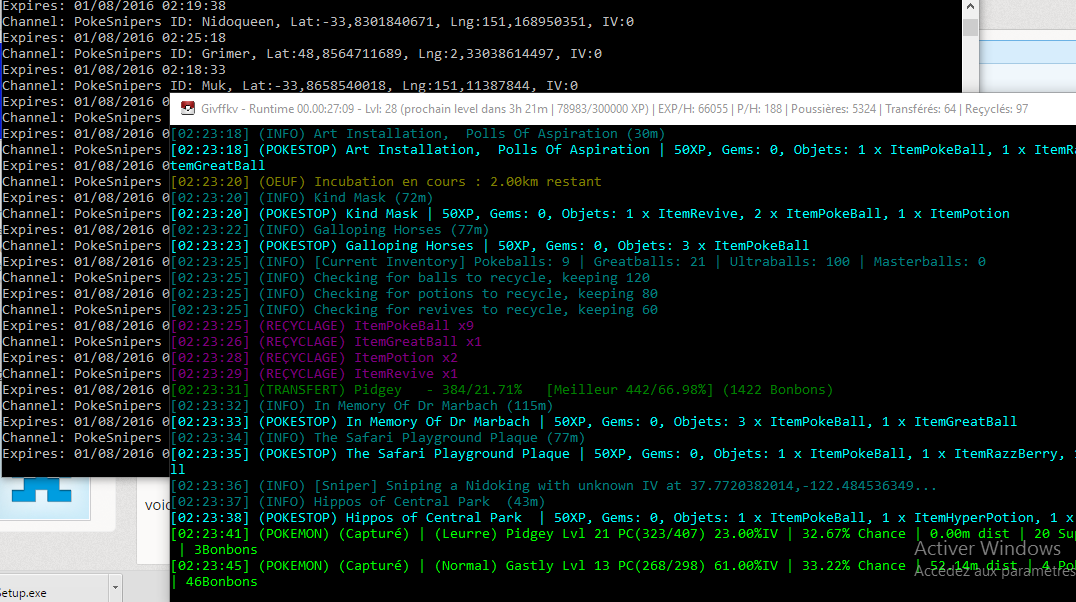Viewport: 1076px width, 602px height.
Task: Click the Givffkv Runtime 00.00:27:09 title text
Action: coord(277,108)
